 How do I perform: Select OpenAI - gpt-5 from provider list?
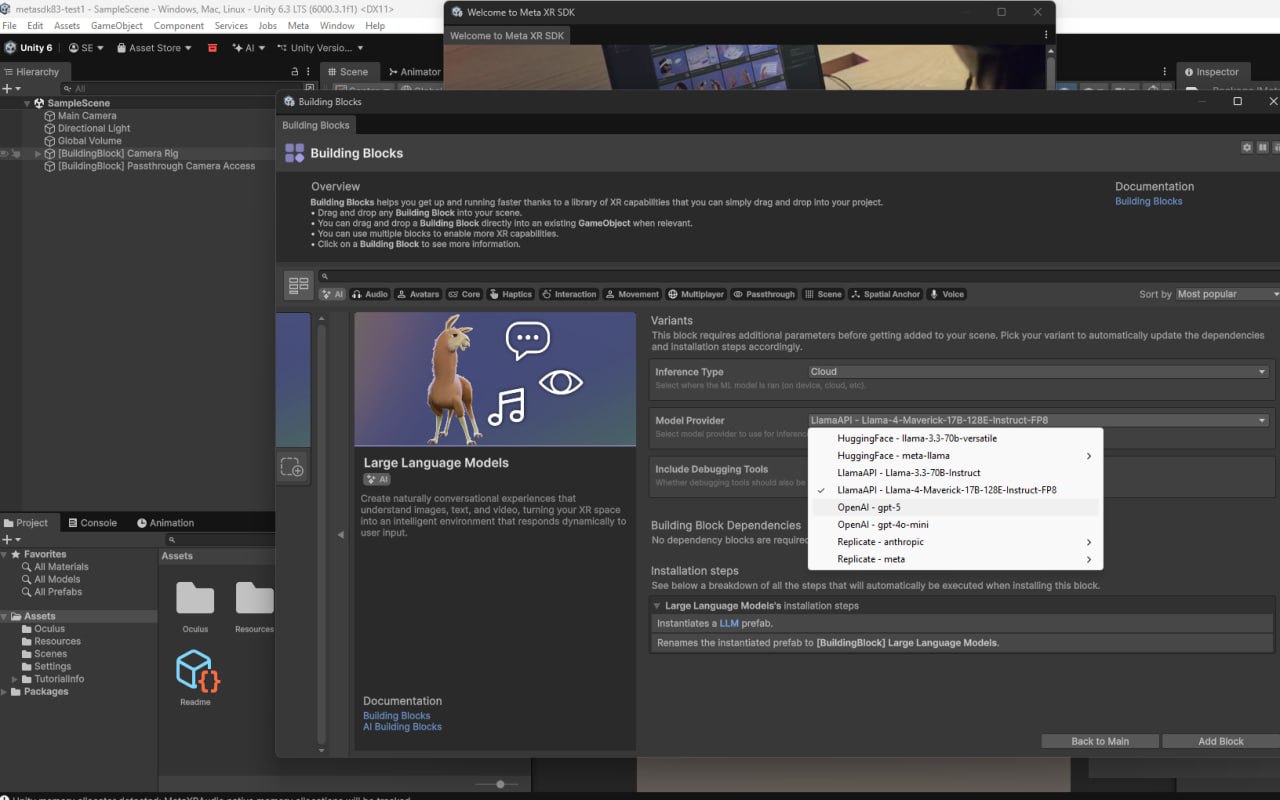869,507
